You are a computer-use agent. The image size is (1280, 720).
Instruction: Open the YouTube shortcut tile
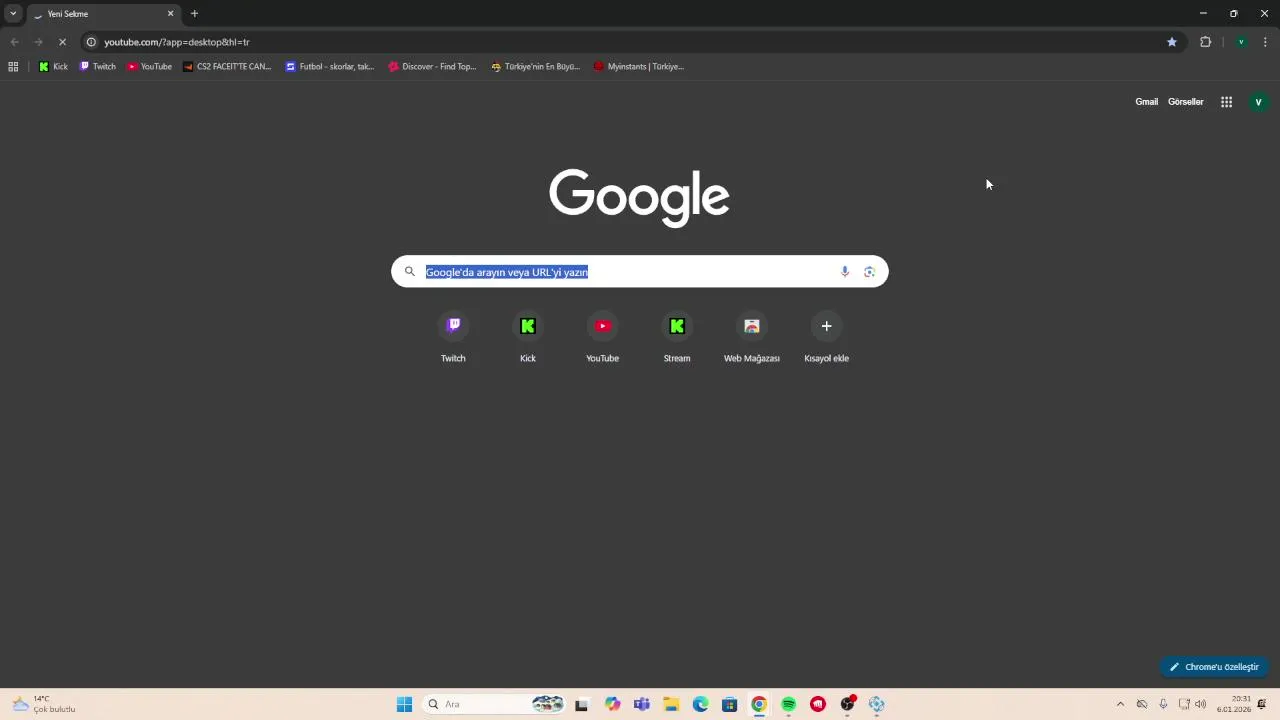(602, 337)
